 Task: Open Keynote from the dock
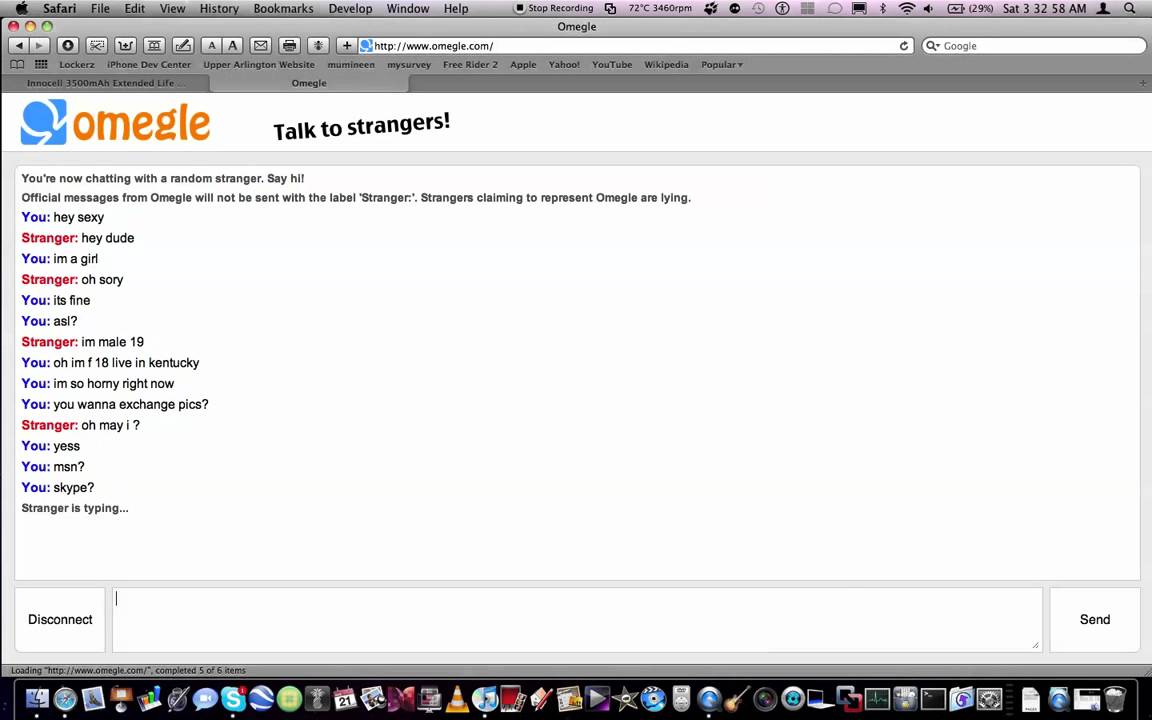[120, 699]
